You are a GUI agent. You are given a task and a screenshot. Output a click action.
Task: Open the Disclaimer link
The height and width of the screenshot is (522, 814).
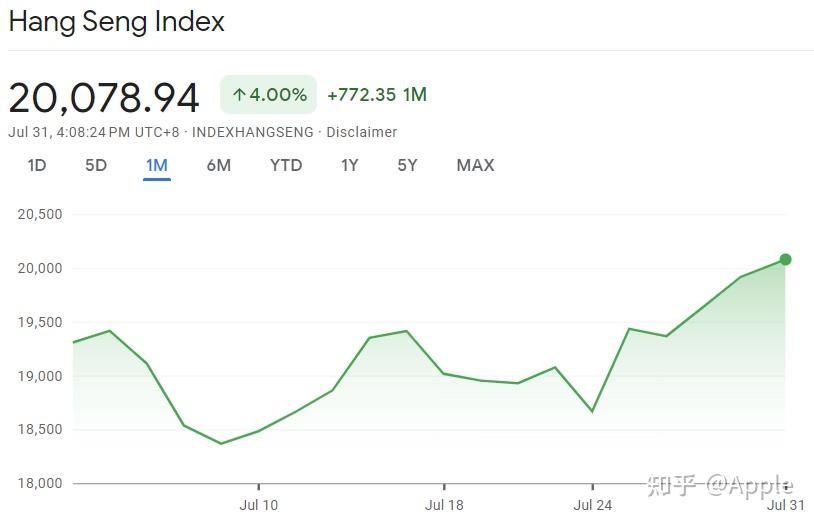pyautogui.click(x=362, y=132)
